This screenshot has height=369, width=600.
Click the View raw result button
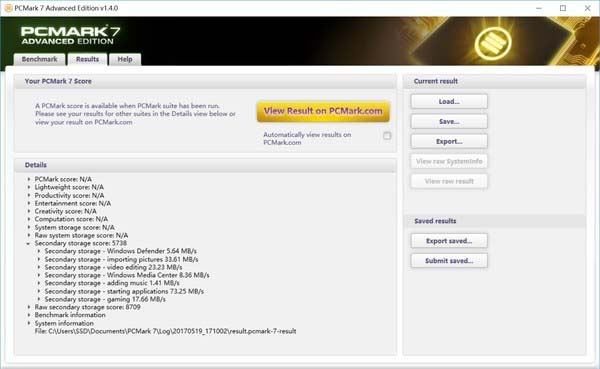pos(449,181)
